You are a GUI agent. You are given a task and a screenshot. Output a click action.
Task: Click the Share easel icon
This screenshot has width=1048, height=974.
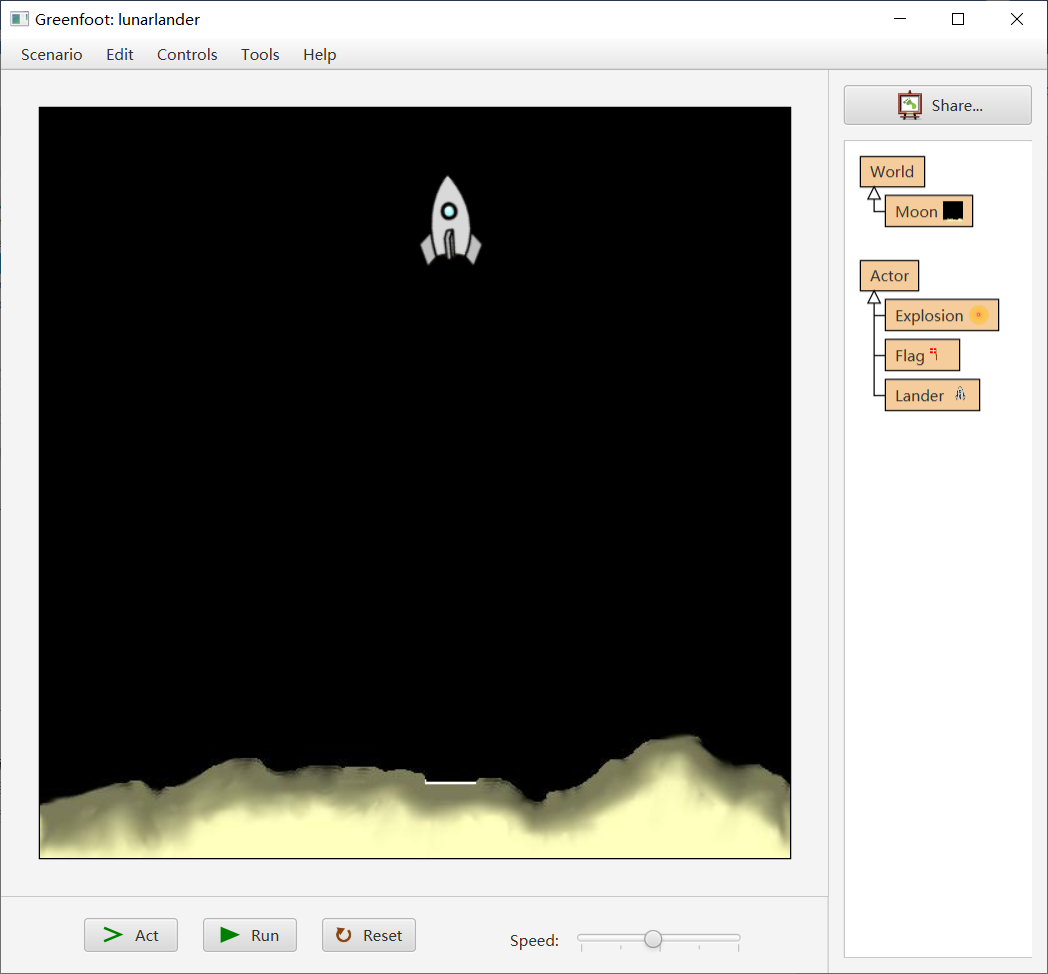[x=909, y=105]
